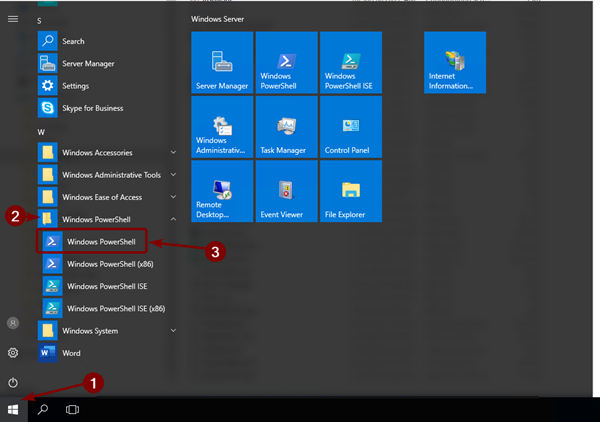Open the Remote Desktop Connection tile
This screenshot has height=422, width=600.
point(222,191)
